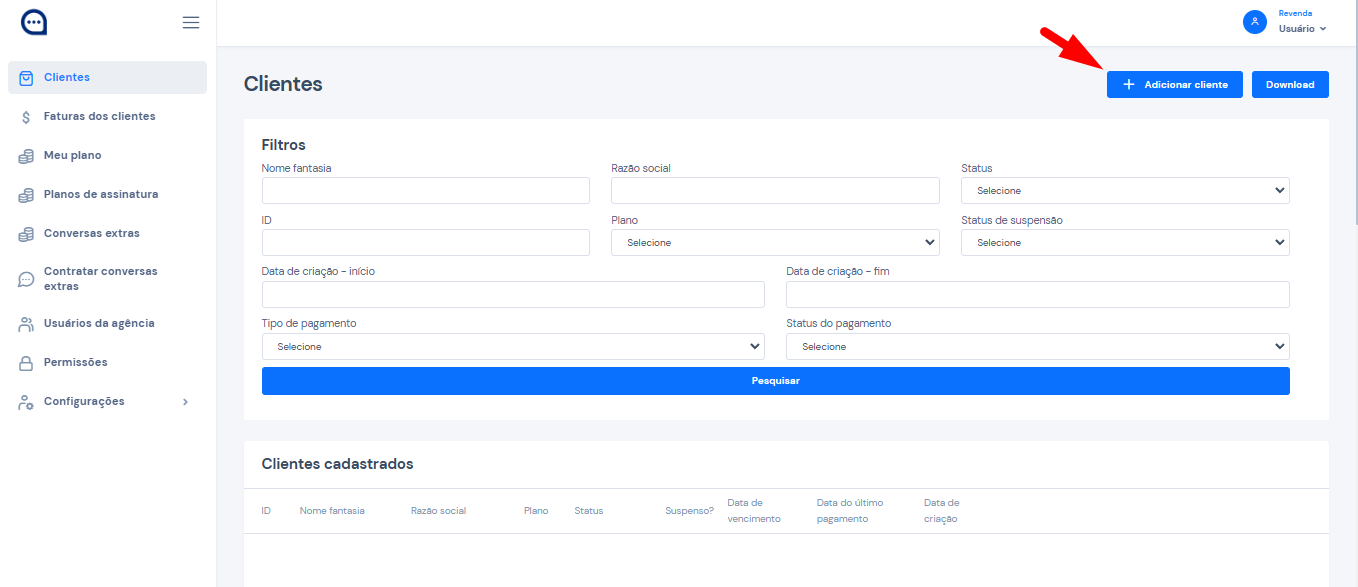Click the coins icon beside Meu plano
1358x587 pixels.
point(27,156)
